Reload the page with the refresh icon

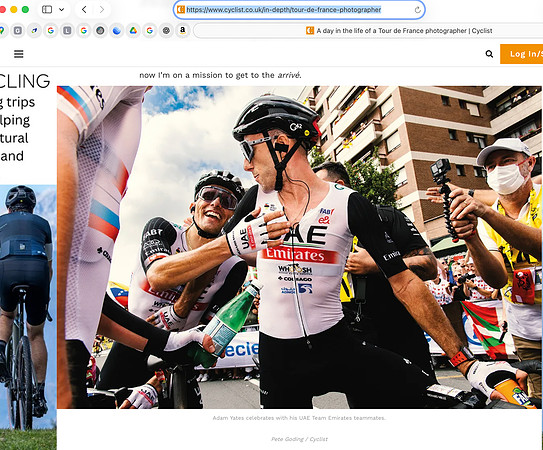(418, 10)
